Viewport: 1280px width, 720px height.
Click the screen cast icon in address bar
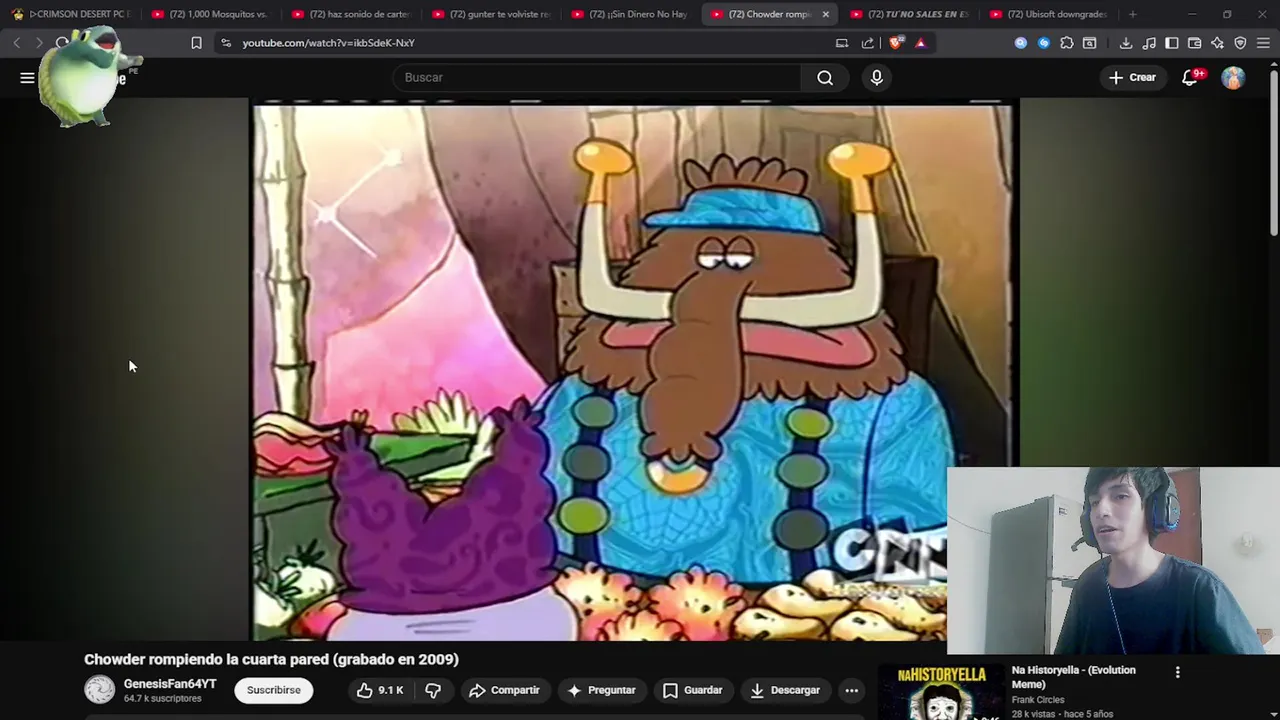pyautogui.click(x=842, y=43)
